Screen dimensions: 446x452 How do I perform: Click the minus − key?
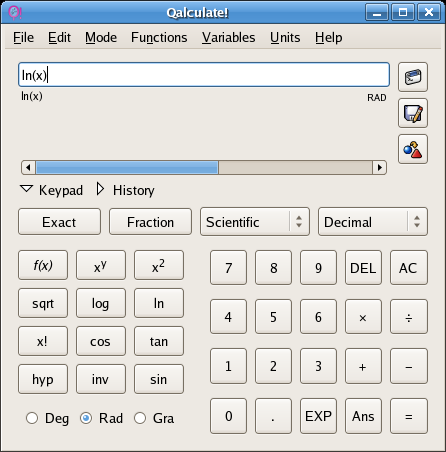pos(409,366)
